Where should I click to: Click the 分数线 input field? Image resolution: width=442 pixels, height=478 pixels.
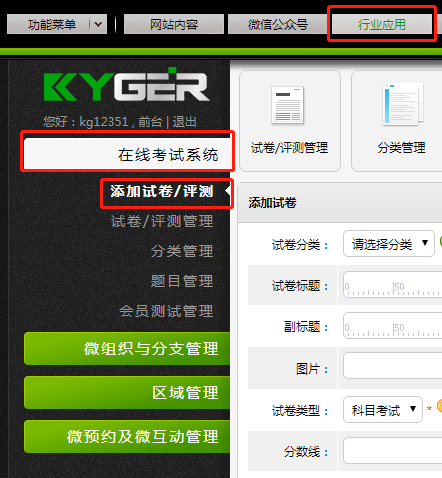[393, 451]
